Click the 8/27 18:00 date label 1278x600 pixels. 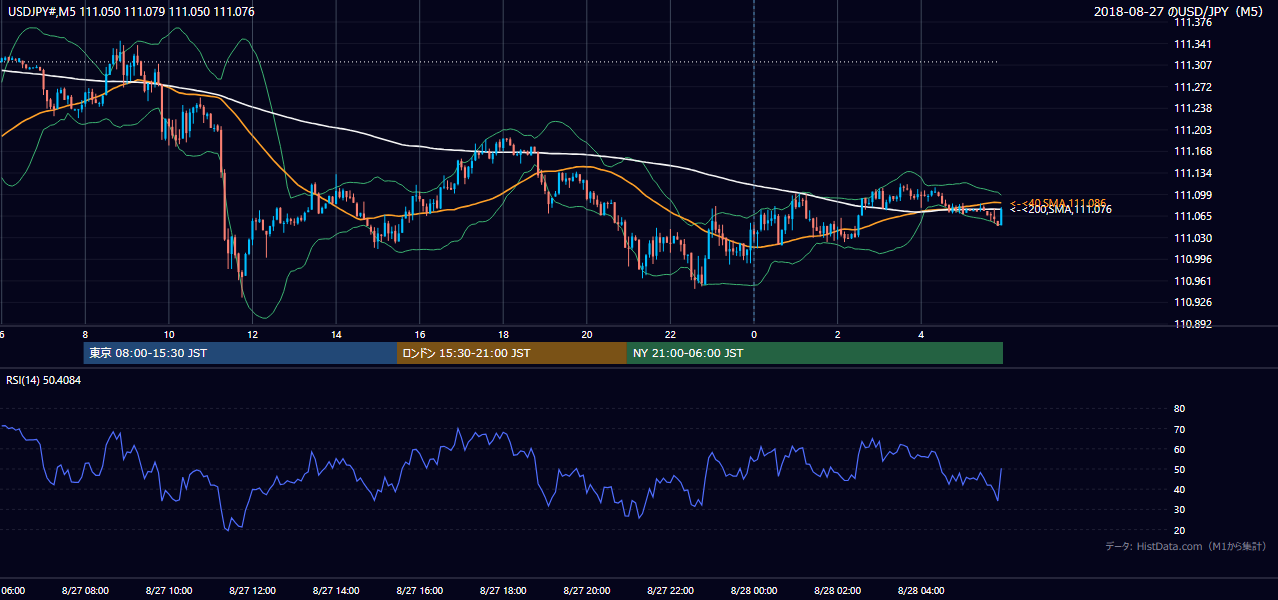coord(503,590)
